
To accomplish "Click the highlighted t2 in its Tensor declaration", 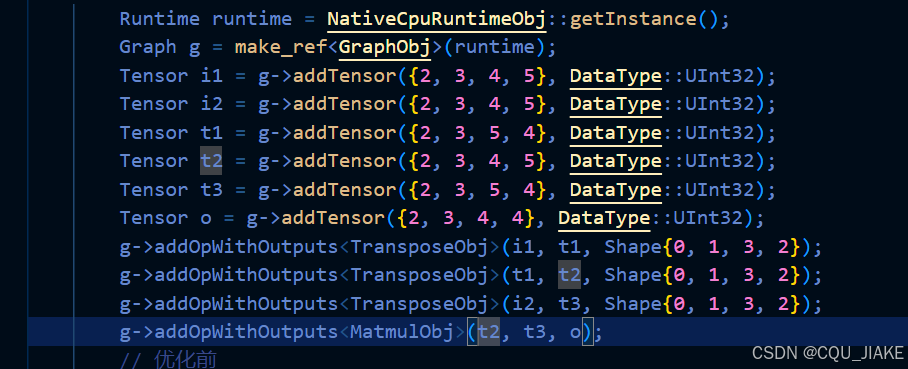I will click(211, 161).
